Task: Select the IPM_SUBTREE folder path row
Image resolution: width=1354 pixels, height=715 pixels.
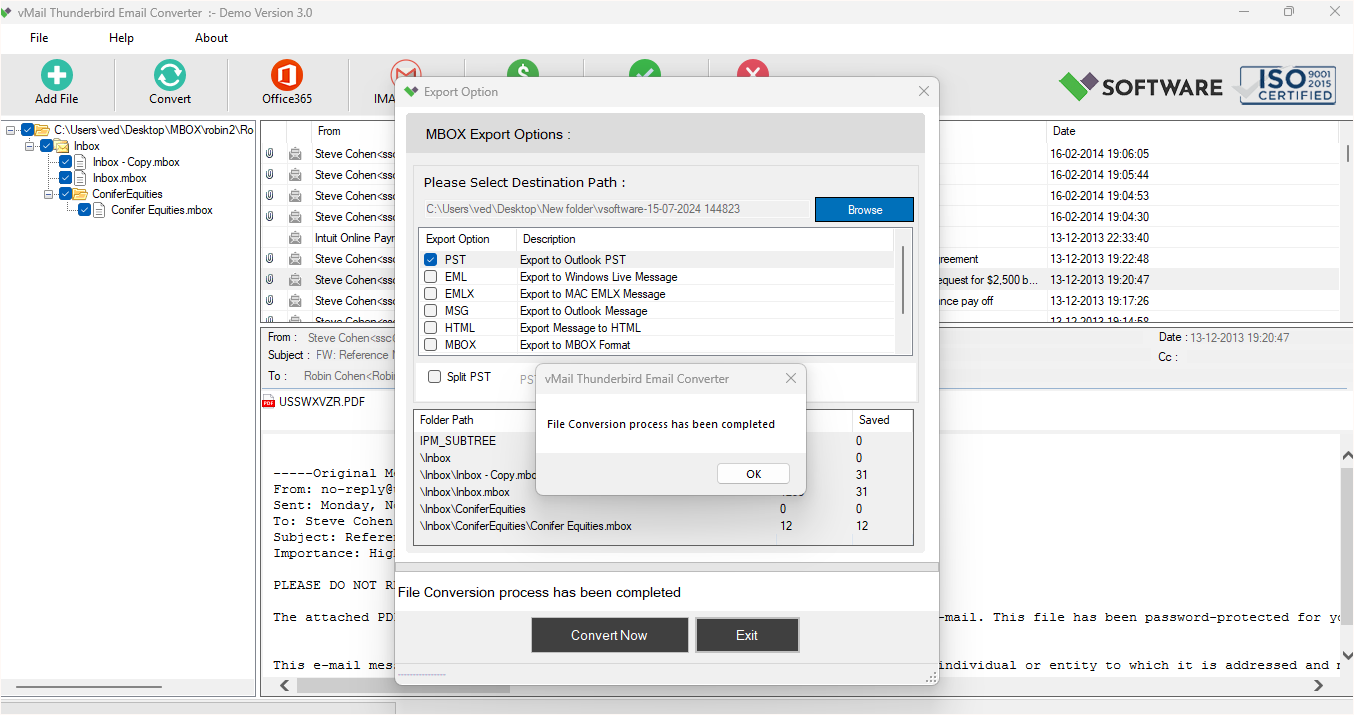Action: pyautogui.click(x=663, y=441)
